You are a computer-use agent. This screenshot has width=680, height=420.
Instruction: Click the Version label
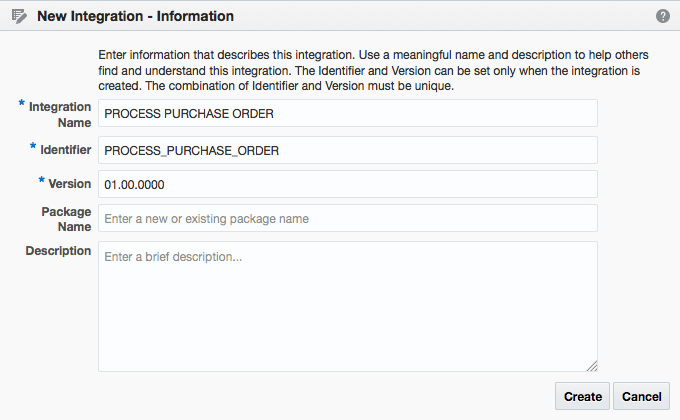tap(69, 184)
